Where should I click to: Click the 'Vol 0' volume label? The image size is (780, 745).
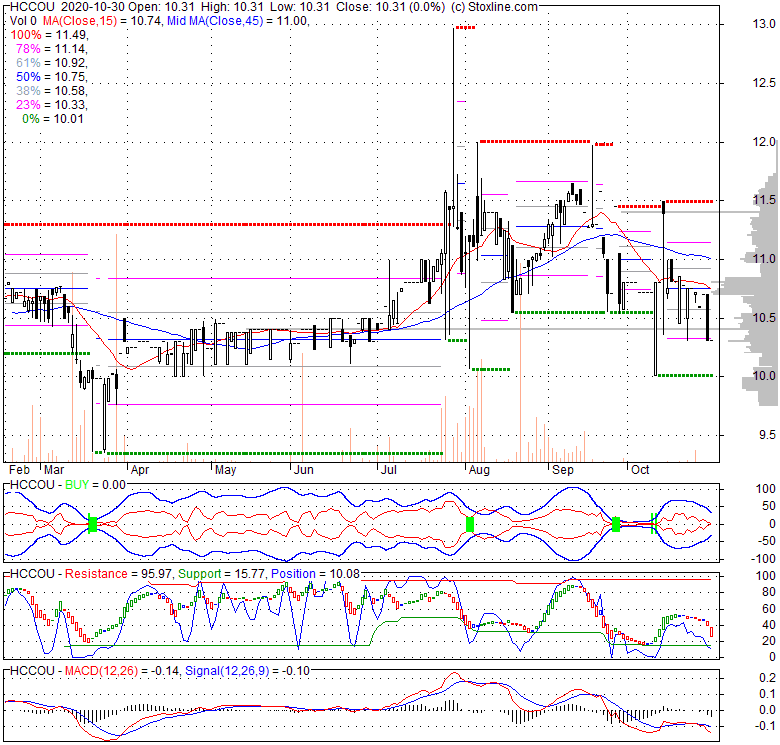[23, 21]
